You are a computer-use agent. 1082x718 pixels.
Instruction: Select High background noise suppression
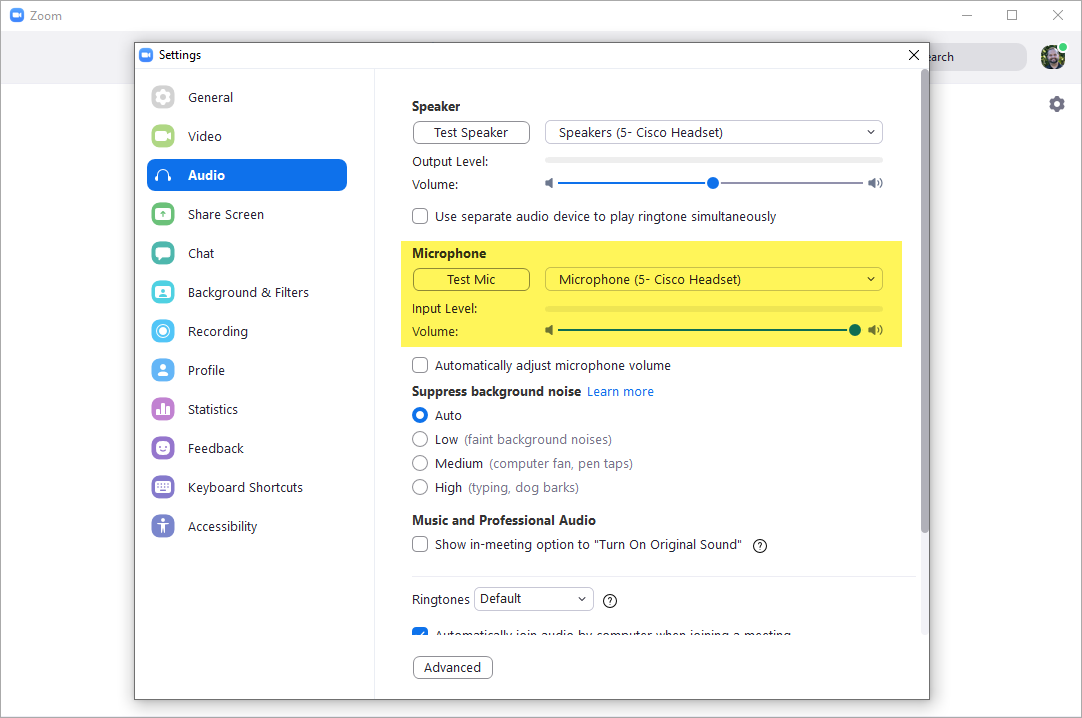pos(420,487)
